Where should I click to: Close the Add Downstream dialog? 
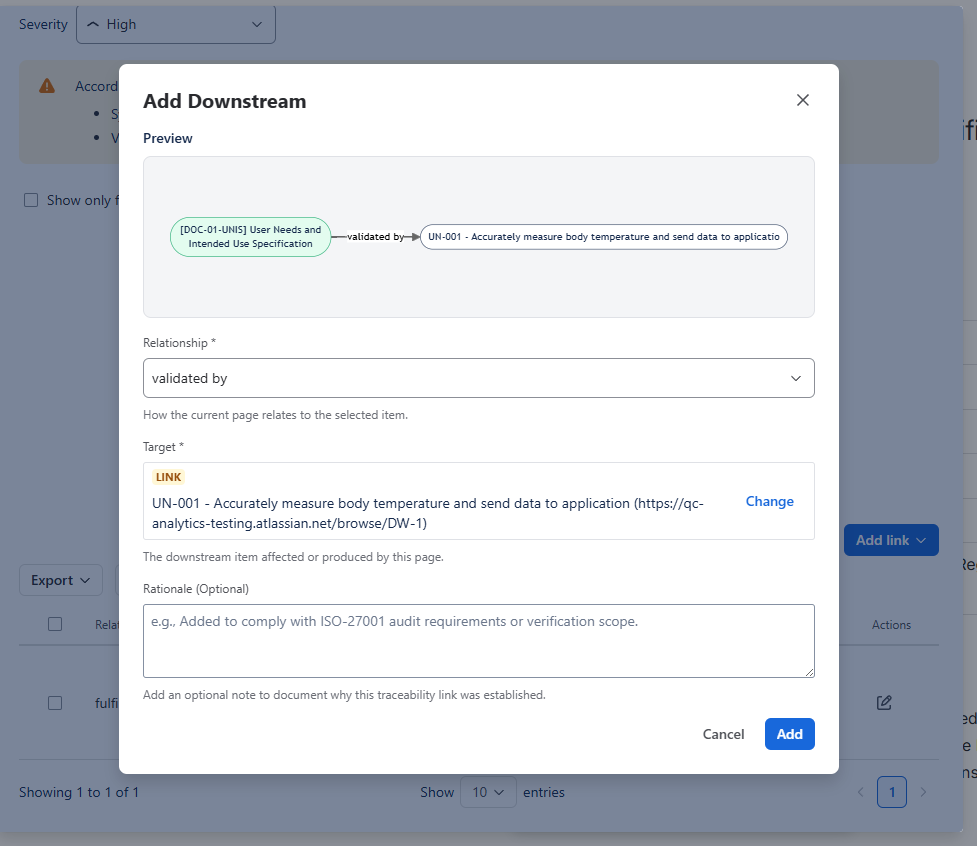point(803,100)
